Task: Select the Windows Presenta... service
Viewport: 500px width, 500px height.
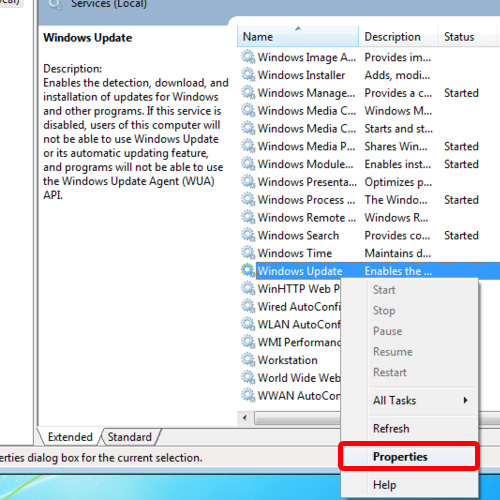Action: (307, 182)
